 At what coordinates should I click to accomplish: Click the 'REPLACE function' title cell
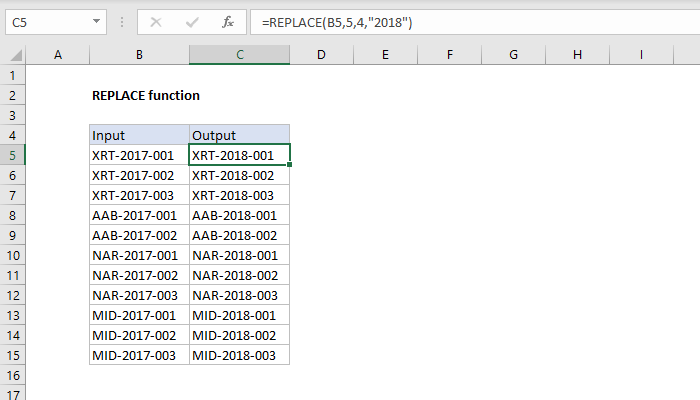point(146,96)
